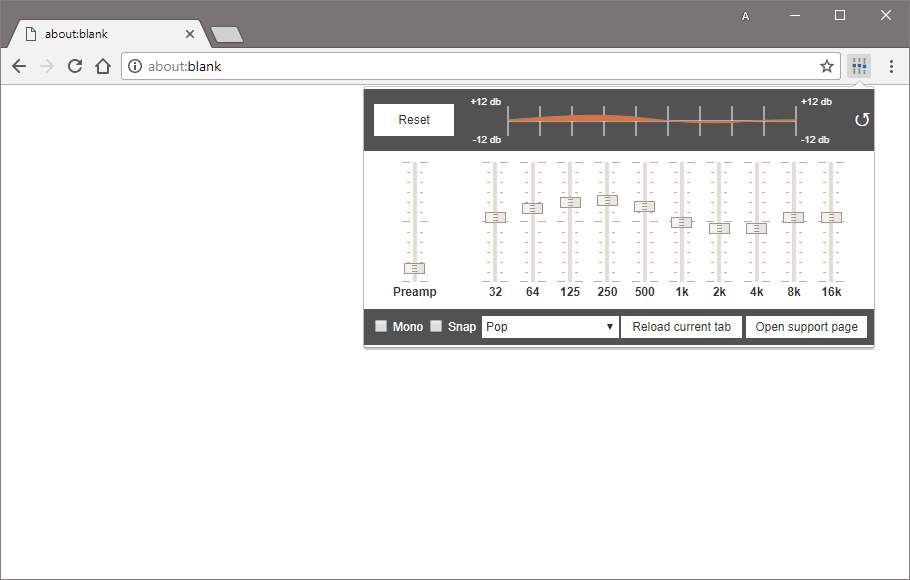Reload the page using the browser refresh icon
This screenshot has height=580, width=910.
75,66
